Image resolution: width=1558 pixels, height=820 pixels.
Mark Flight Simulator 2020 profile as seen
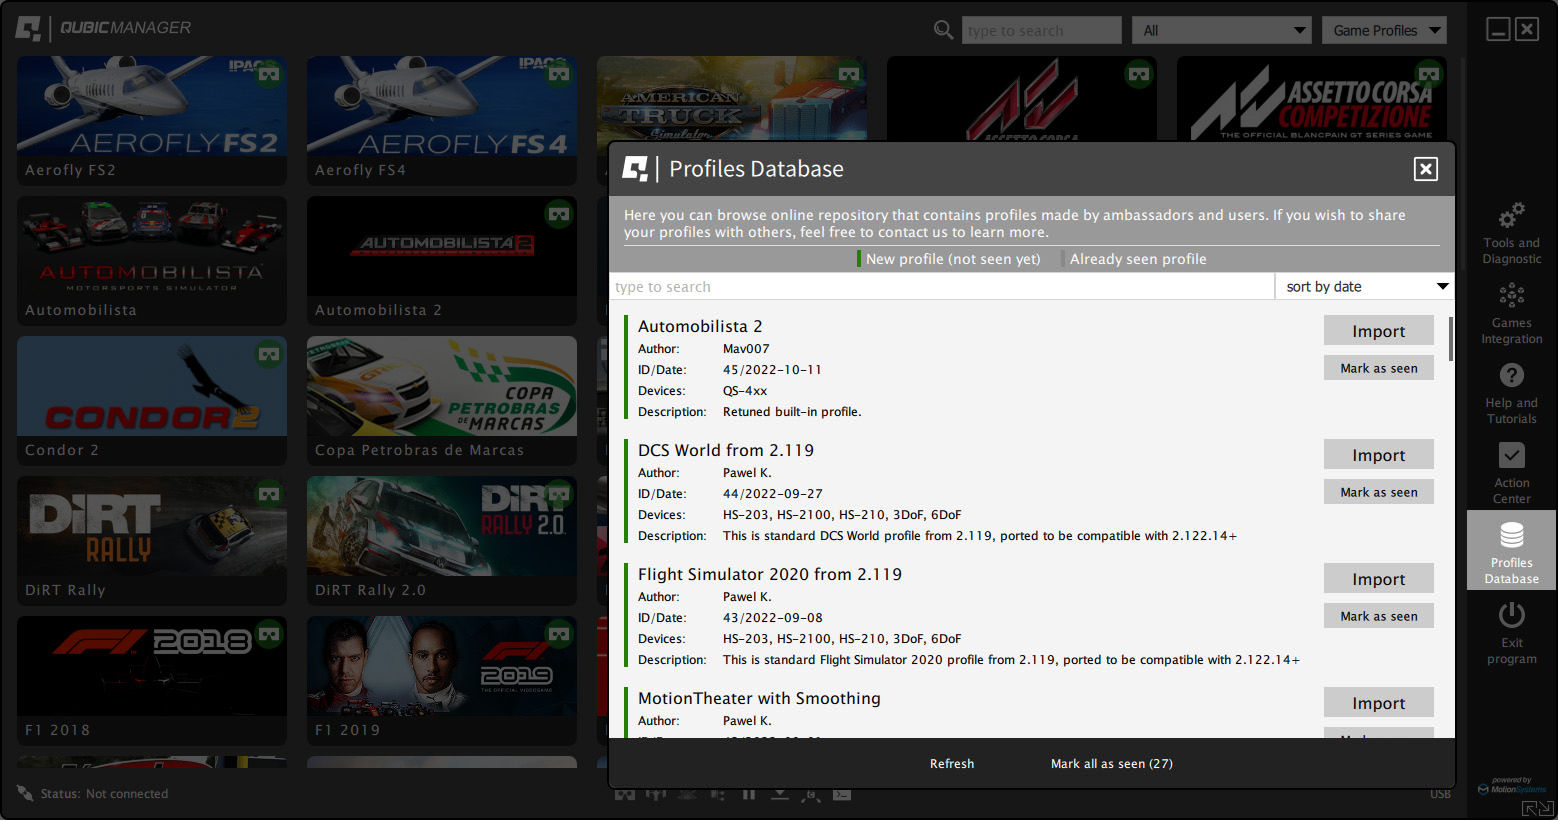coord(1378,616)
